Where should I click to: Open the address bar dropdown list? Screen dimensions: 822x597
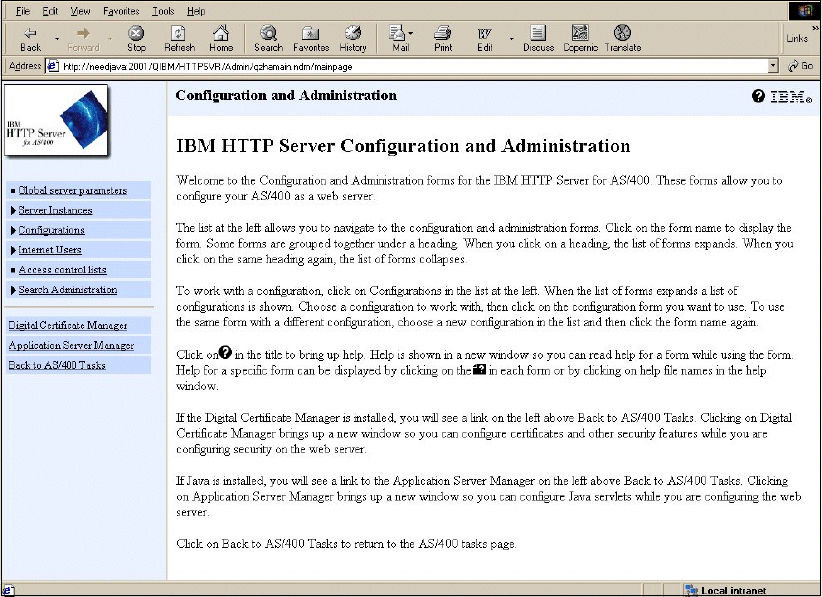pos(773,66)
